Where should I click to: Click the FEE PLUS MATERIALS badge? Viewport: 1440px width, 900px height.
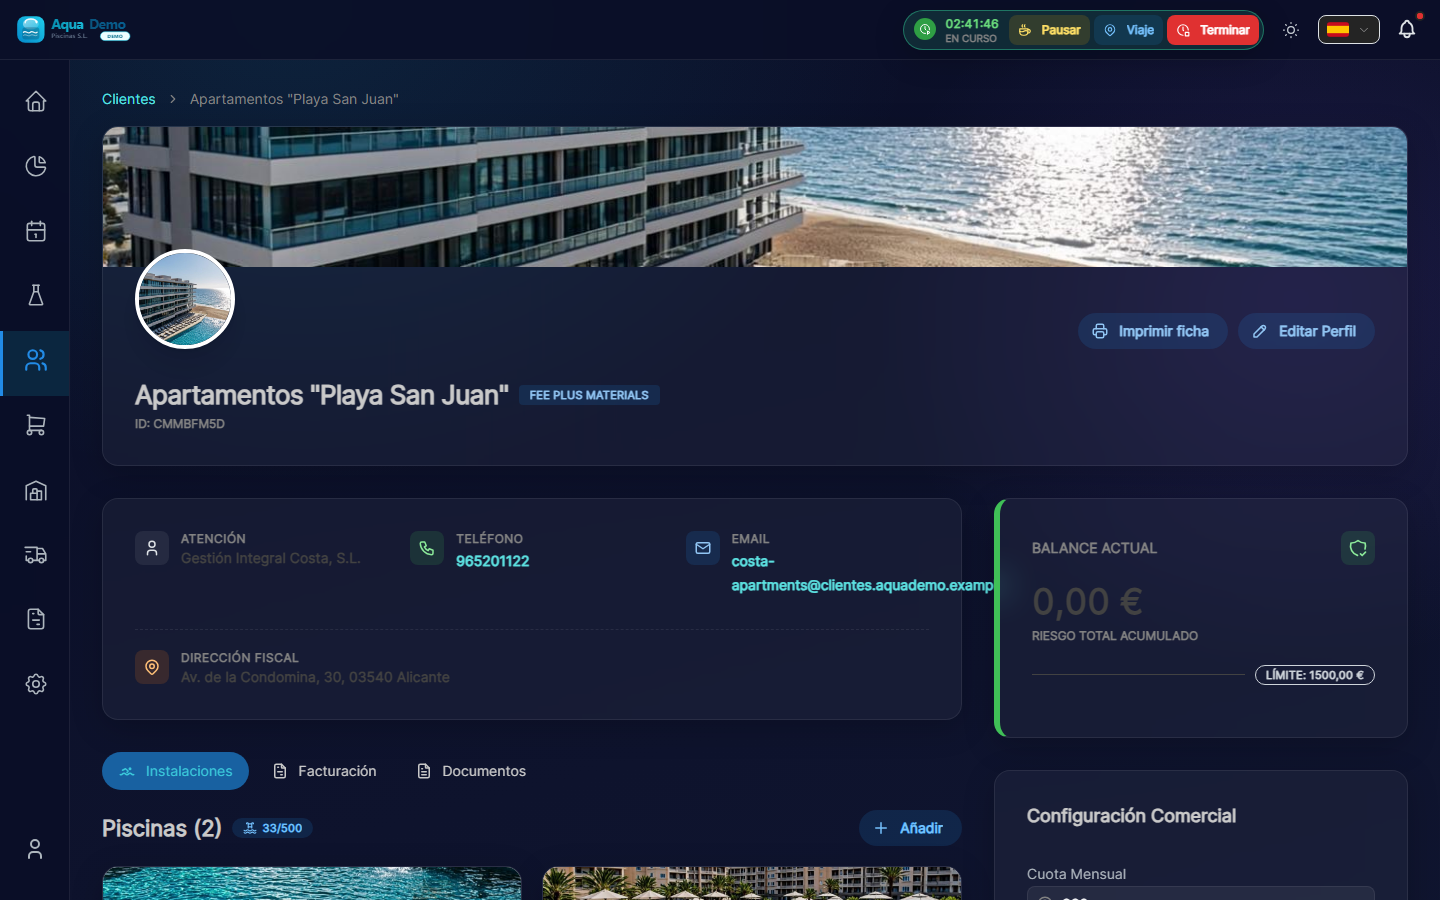pyautogui.click(x=589, y=395)
